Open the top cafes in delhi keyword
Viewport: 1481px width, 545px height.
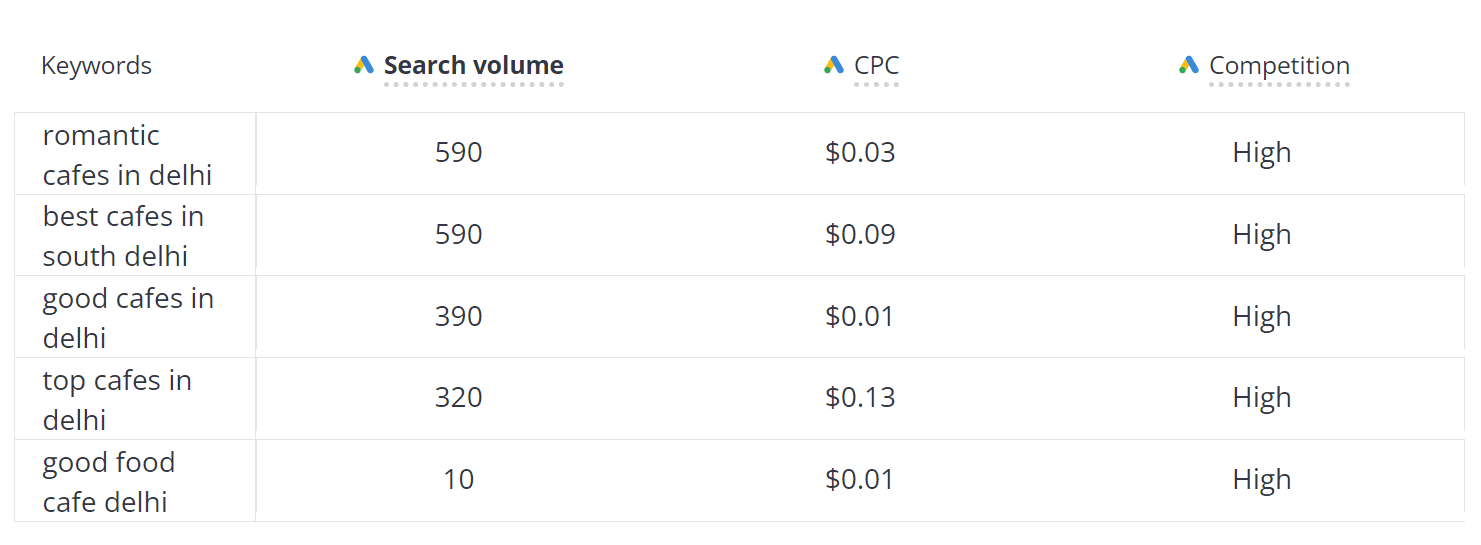click(x=117, y=400)
